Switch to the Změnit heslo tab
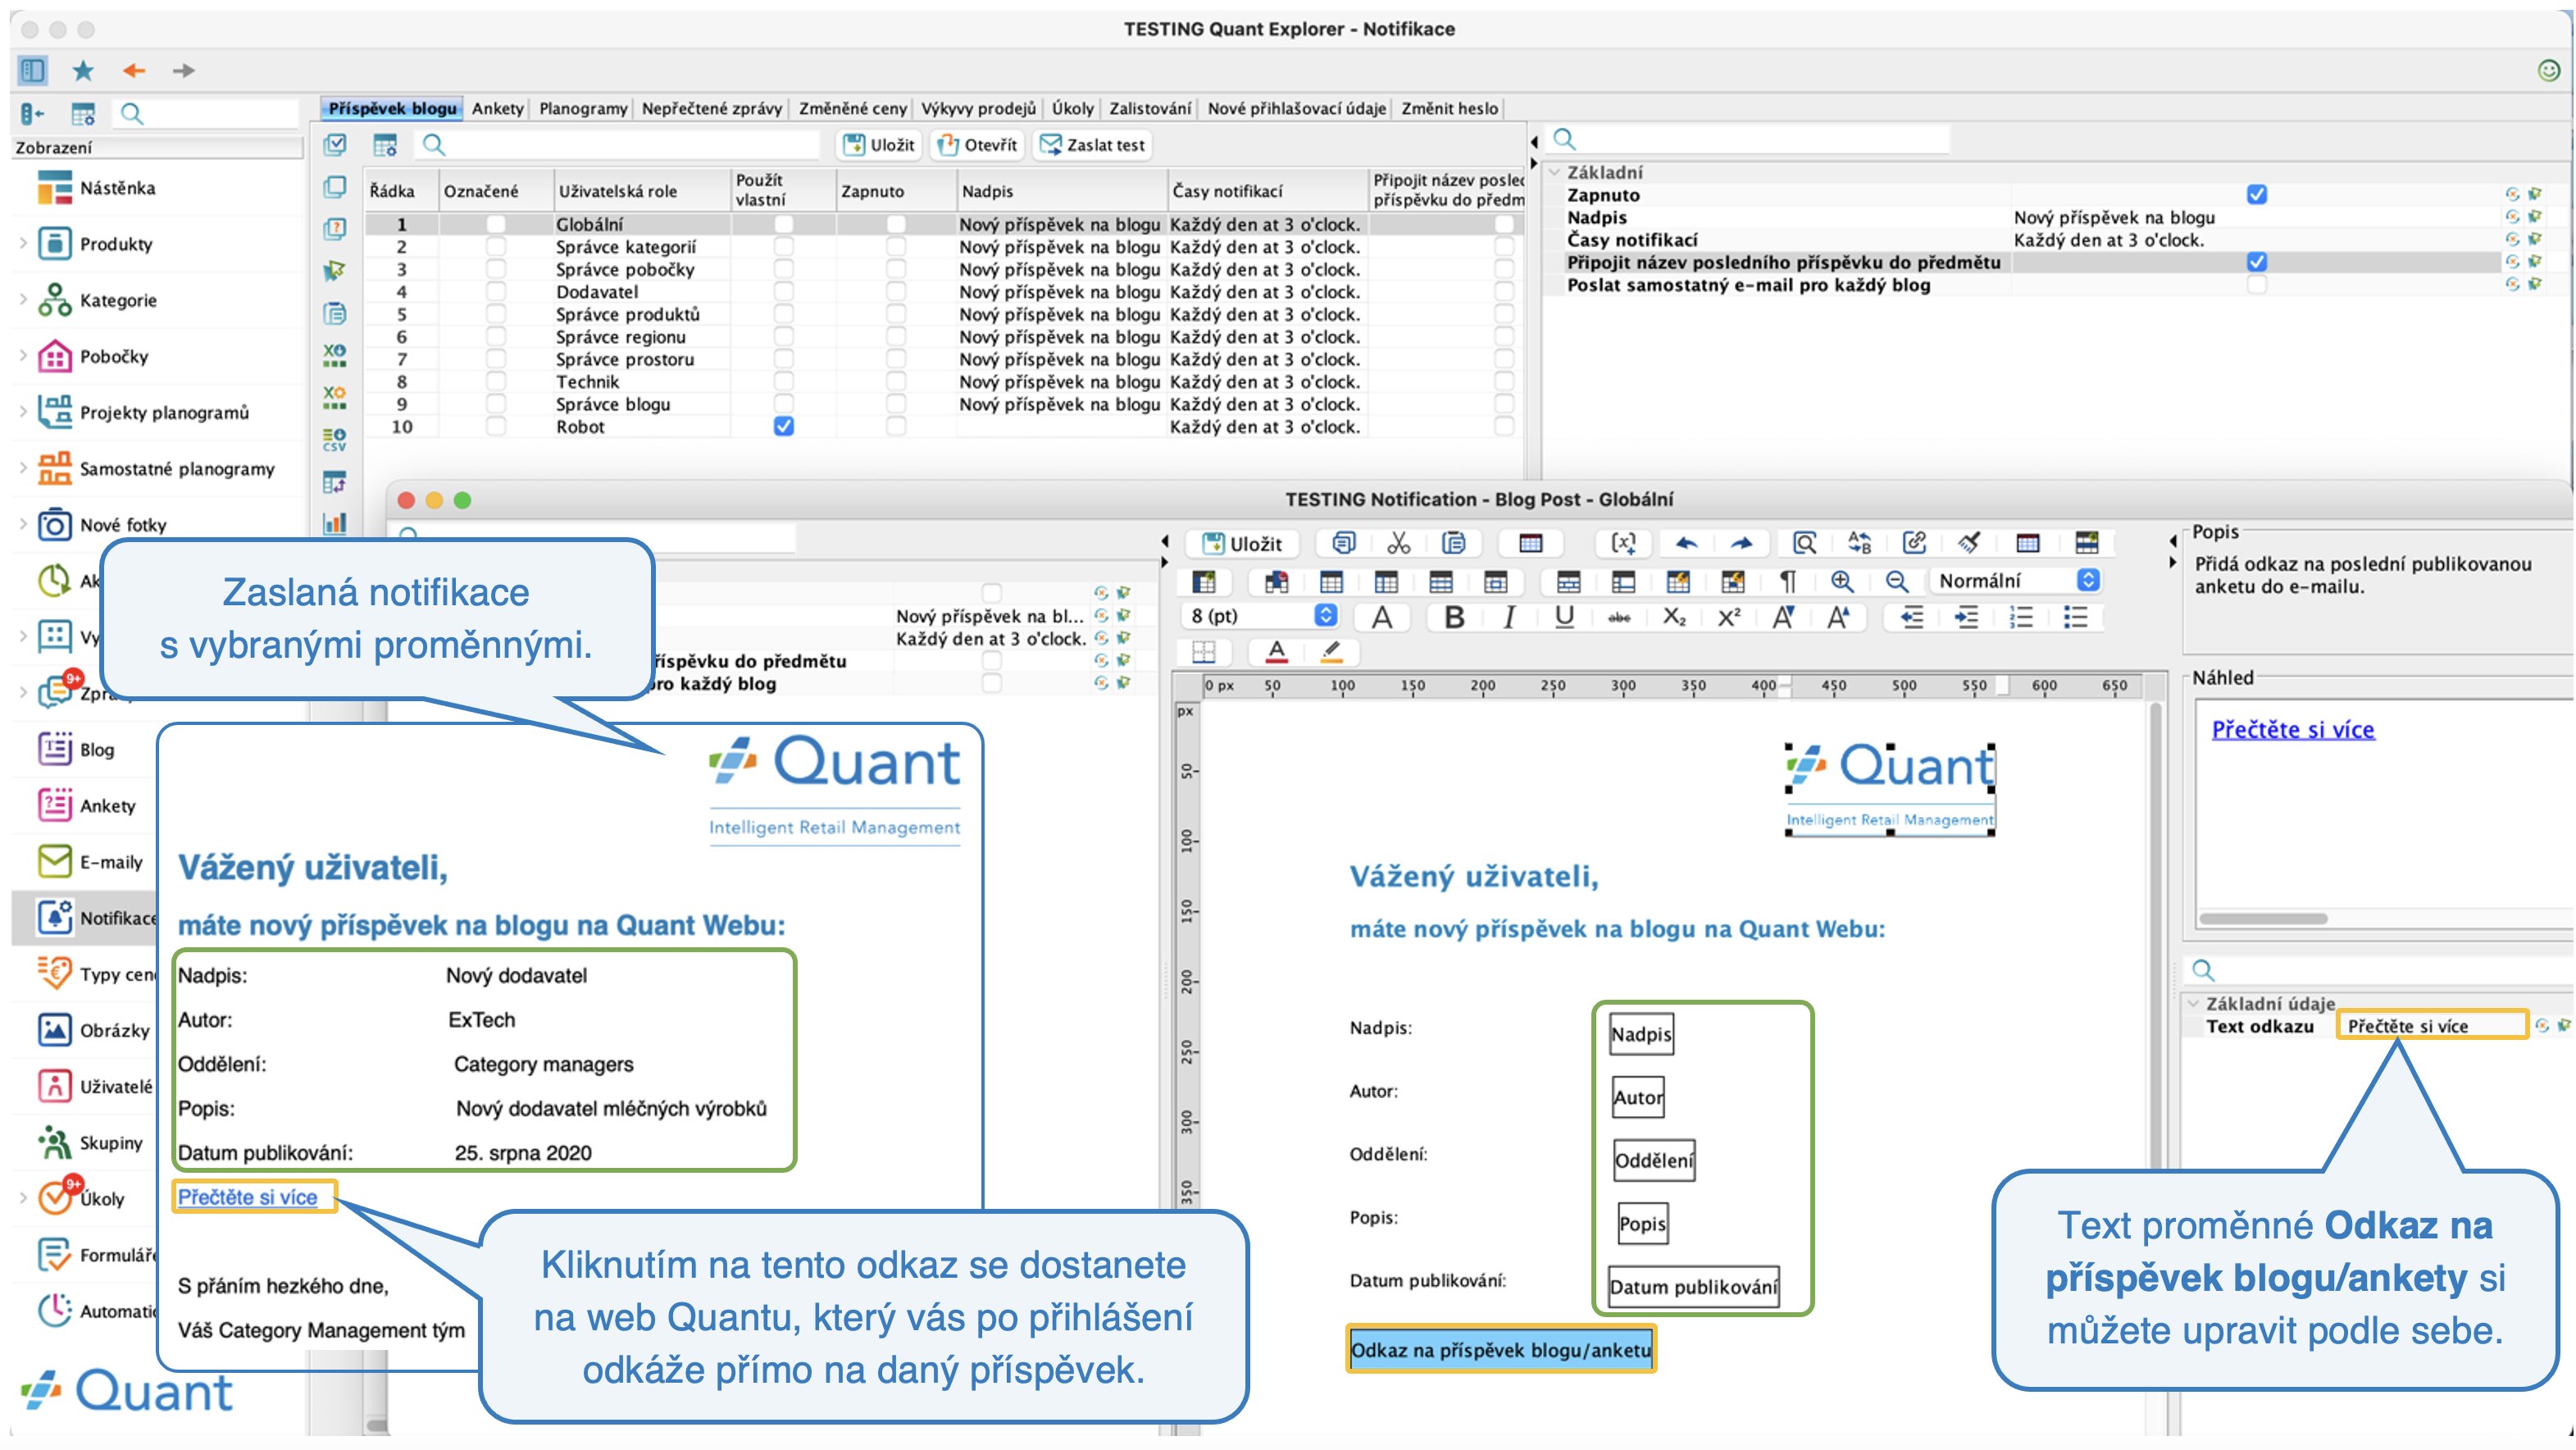The height and width of the screenshot is (1450, 2576). pyautogui.click(x=1449, y=108)
